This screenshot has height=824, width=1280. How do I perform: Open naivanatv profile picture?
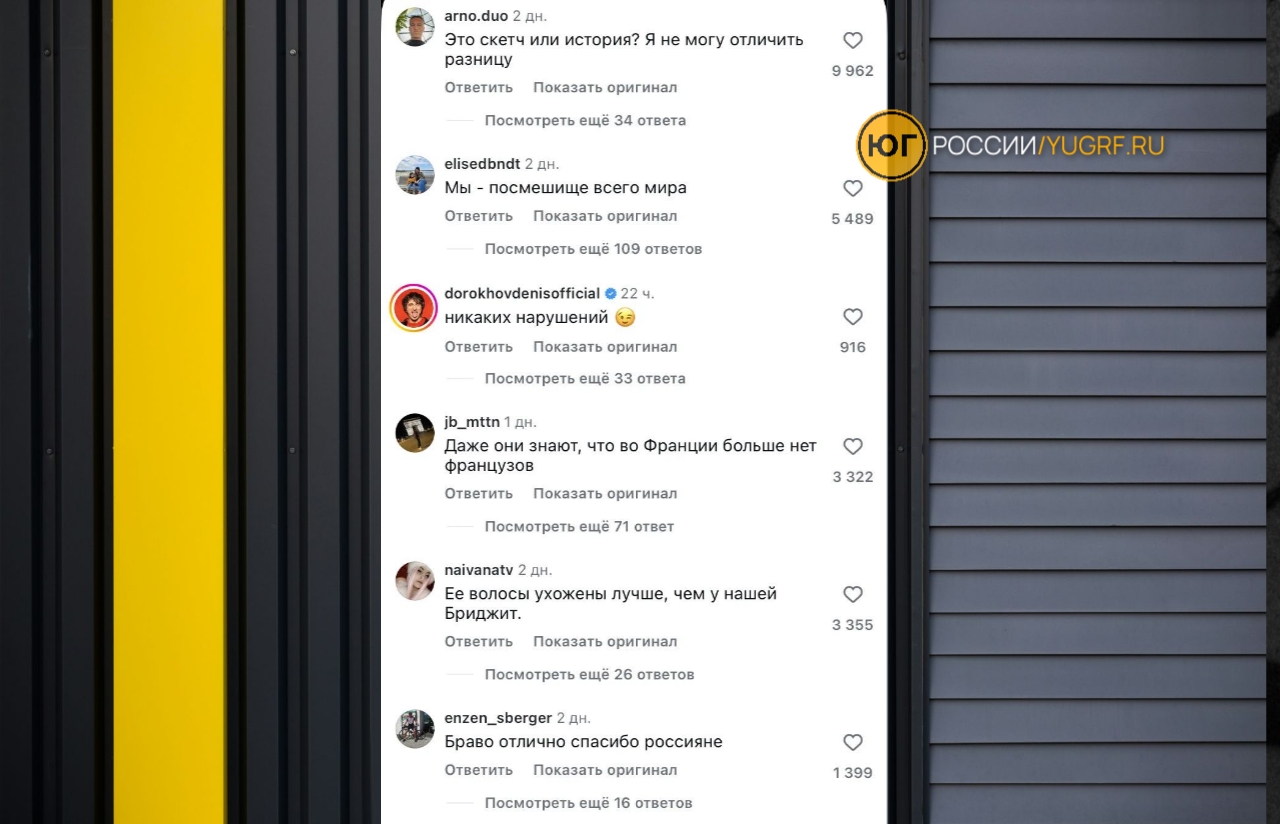pyautogui.click(x=414, y=581)
